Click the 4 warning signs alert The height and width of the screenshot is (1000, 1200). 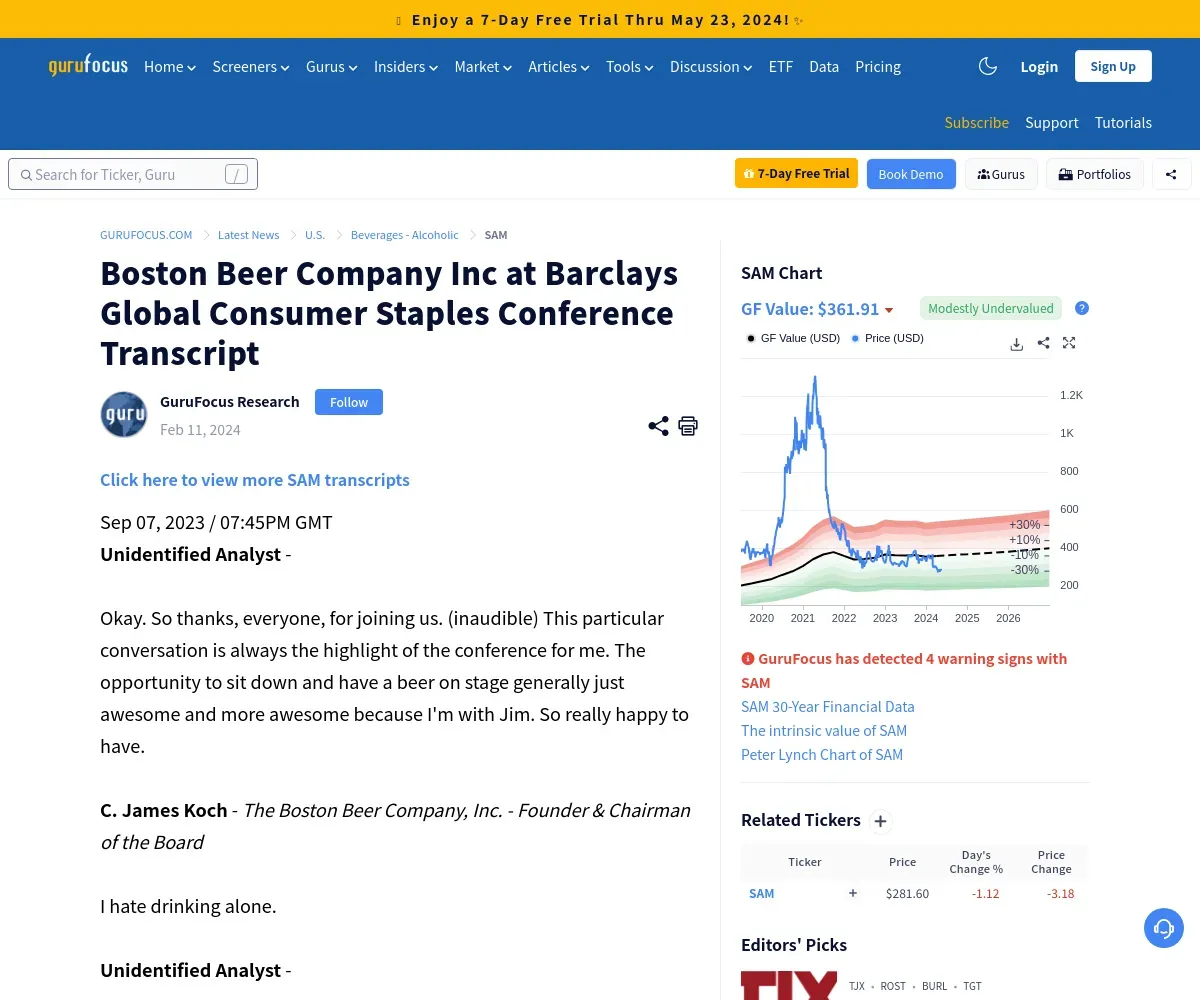tap(904, 670)
